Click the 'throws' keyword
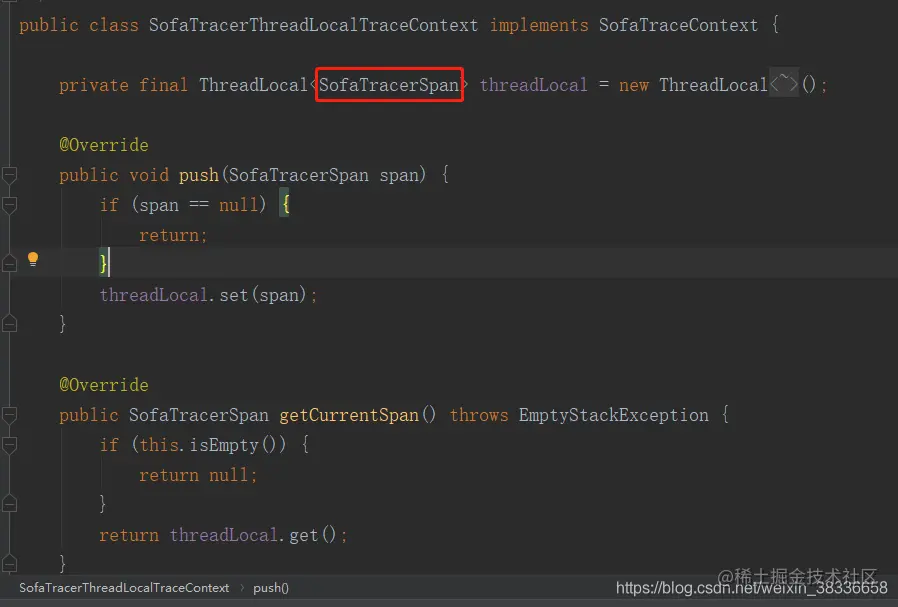 [x=479, y=415]
